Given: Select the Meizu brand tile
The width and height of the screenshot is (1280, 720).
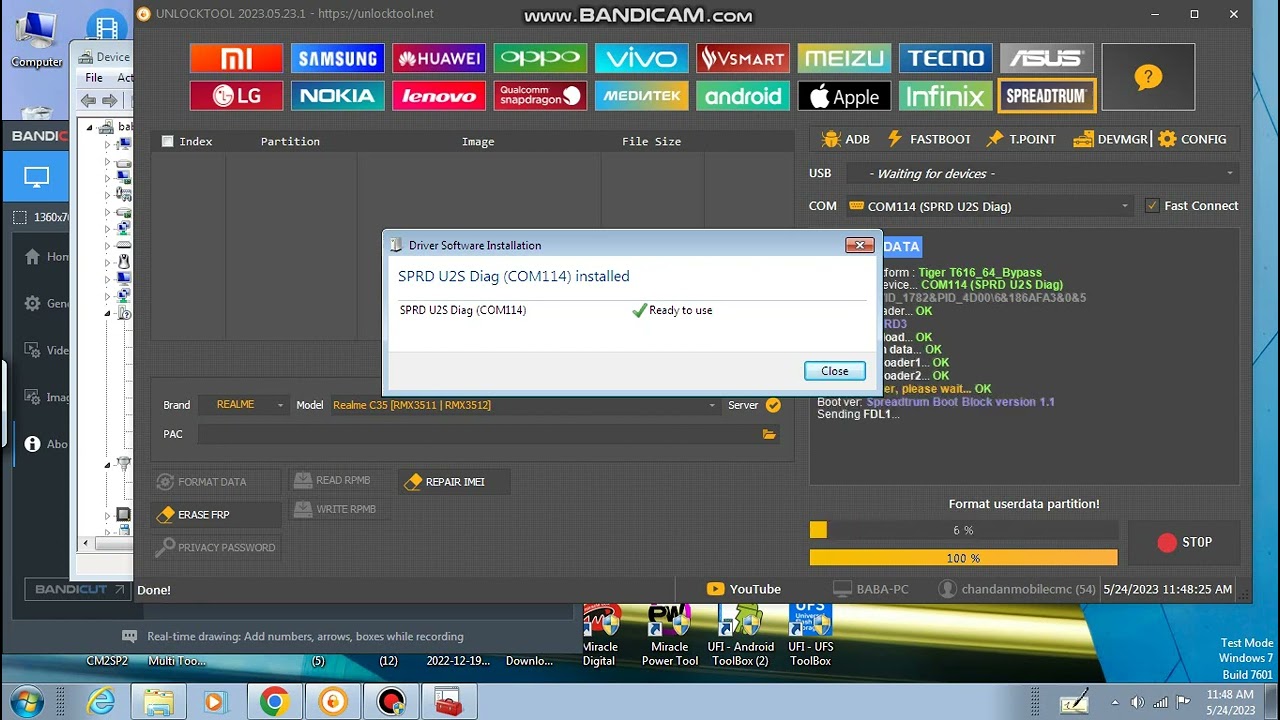Looking at the screenshot, I should (844, 58).
